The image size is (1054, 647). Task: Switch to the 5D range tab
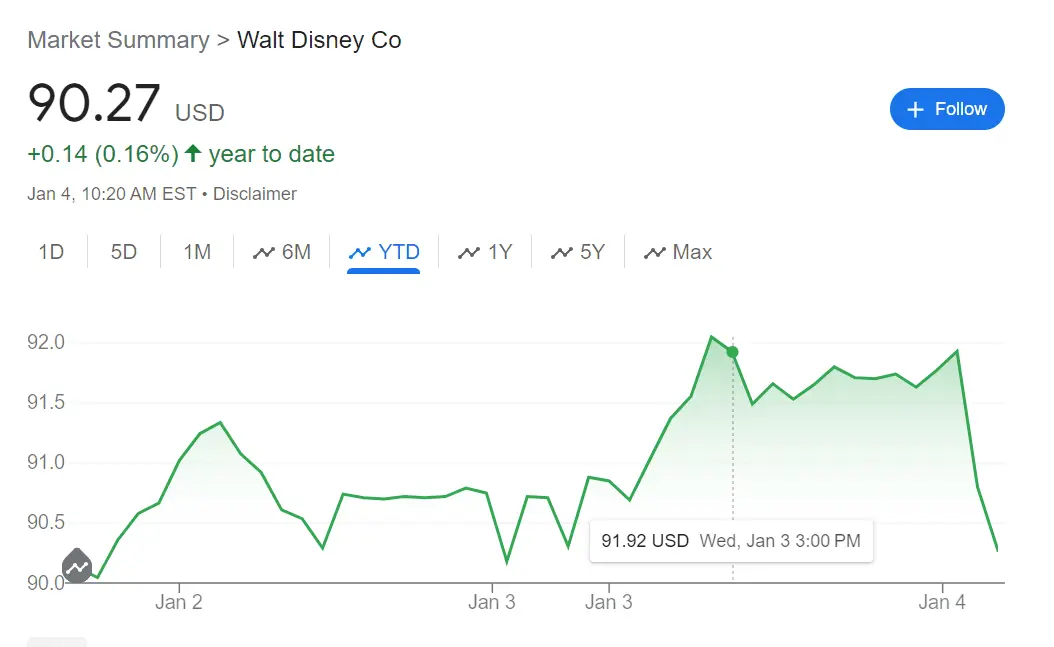(x=124, y=252)
